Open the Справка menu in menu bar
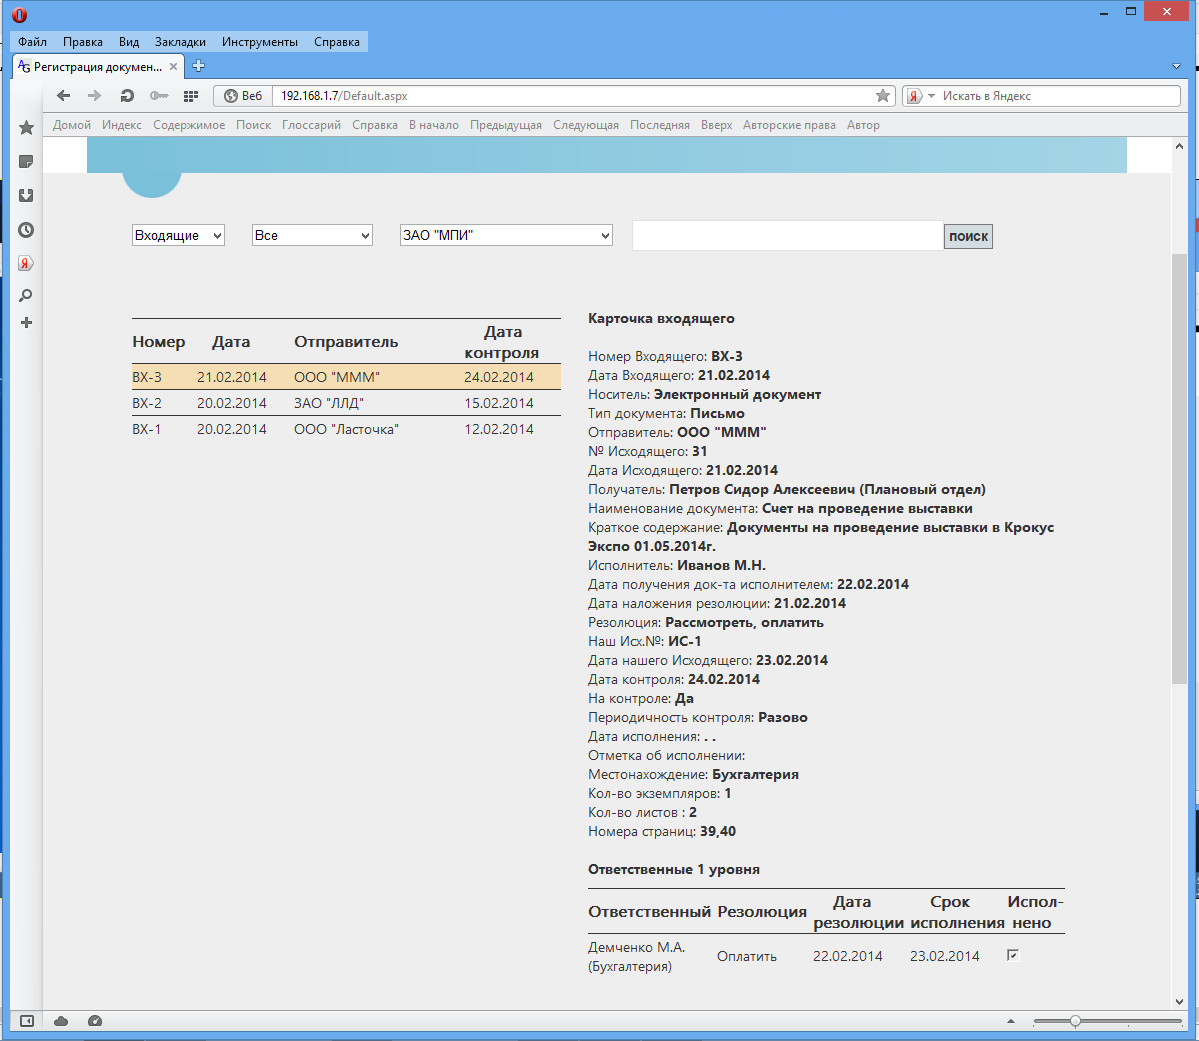The image size is (1199, 1041). pos(337,41)
